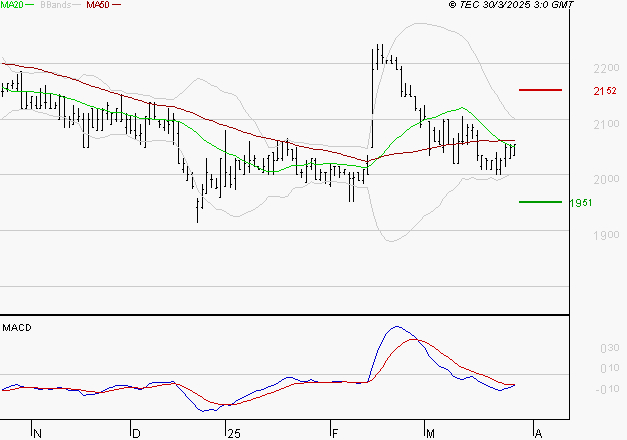Click the red 2152 resistance value

point(605,91)
